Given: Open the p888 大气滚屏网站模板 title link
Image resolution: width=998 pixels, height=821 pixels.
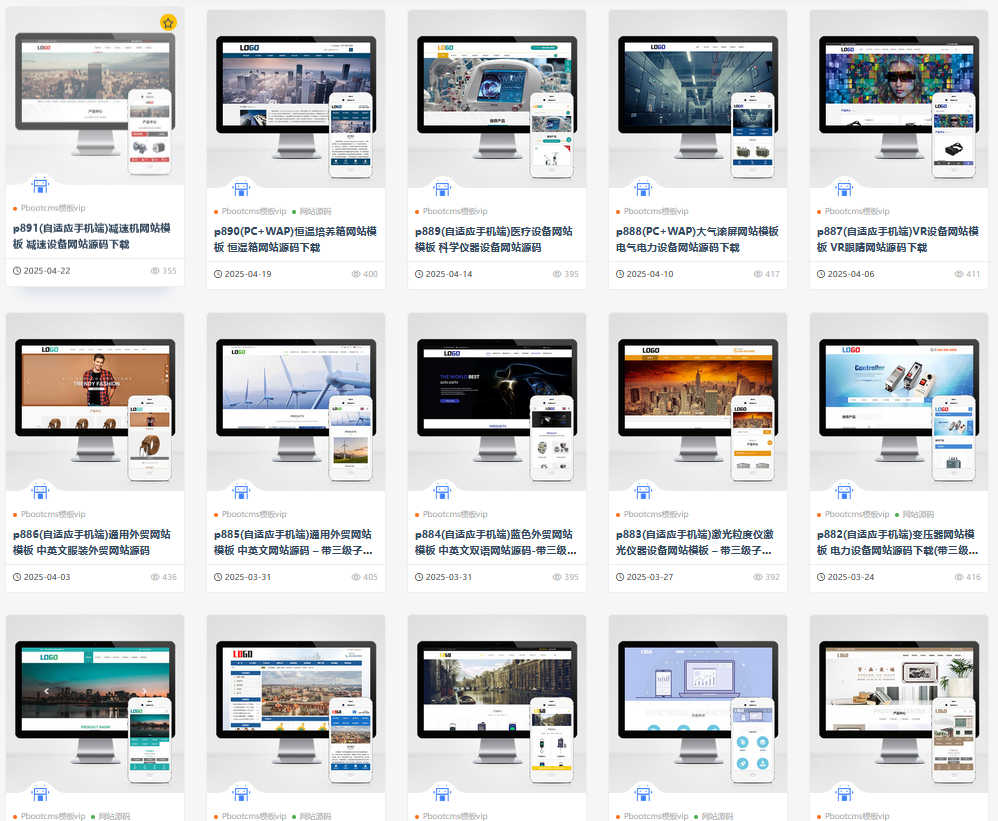Looking at the screenshot, I should point(697,239).
